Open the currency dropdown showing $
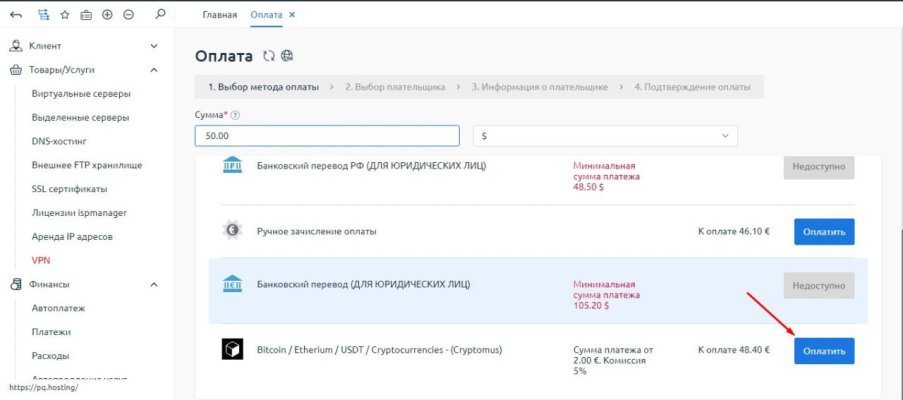The image size is (903, 400). point(605,136)
